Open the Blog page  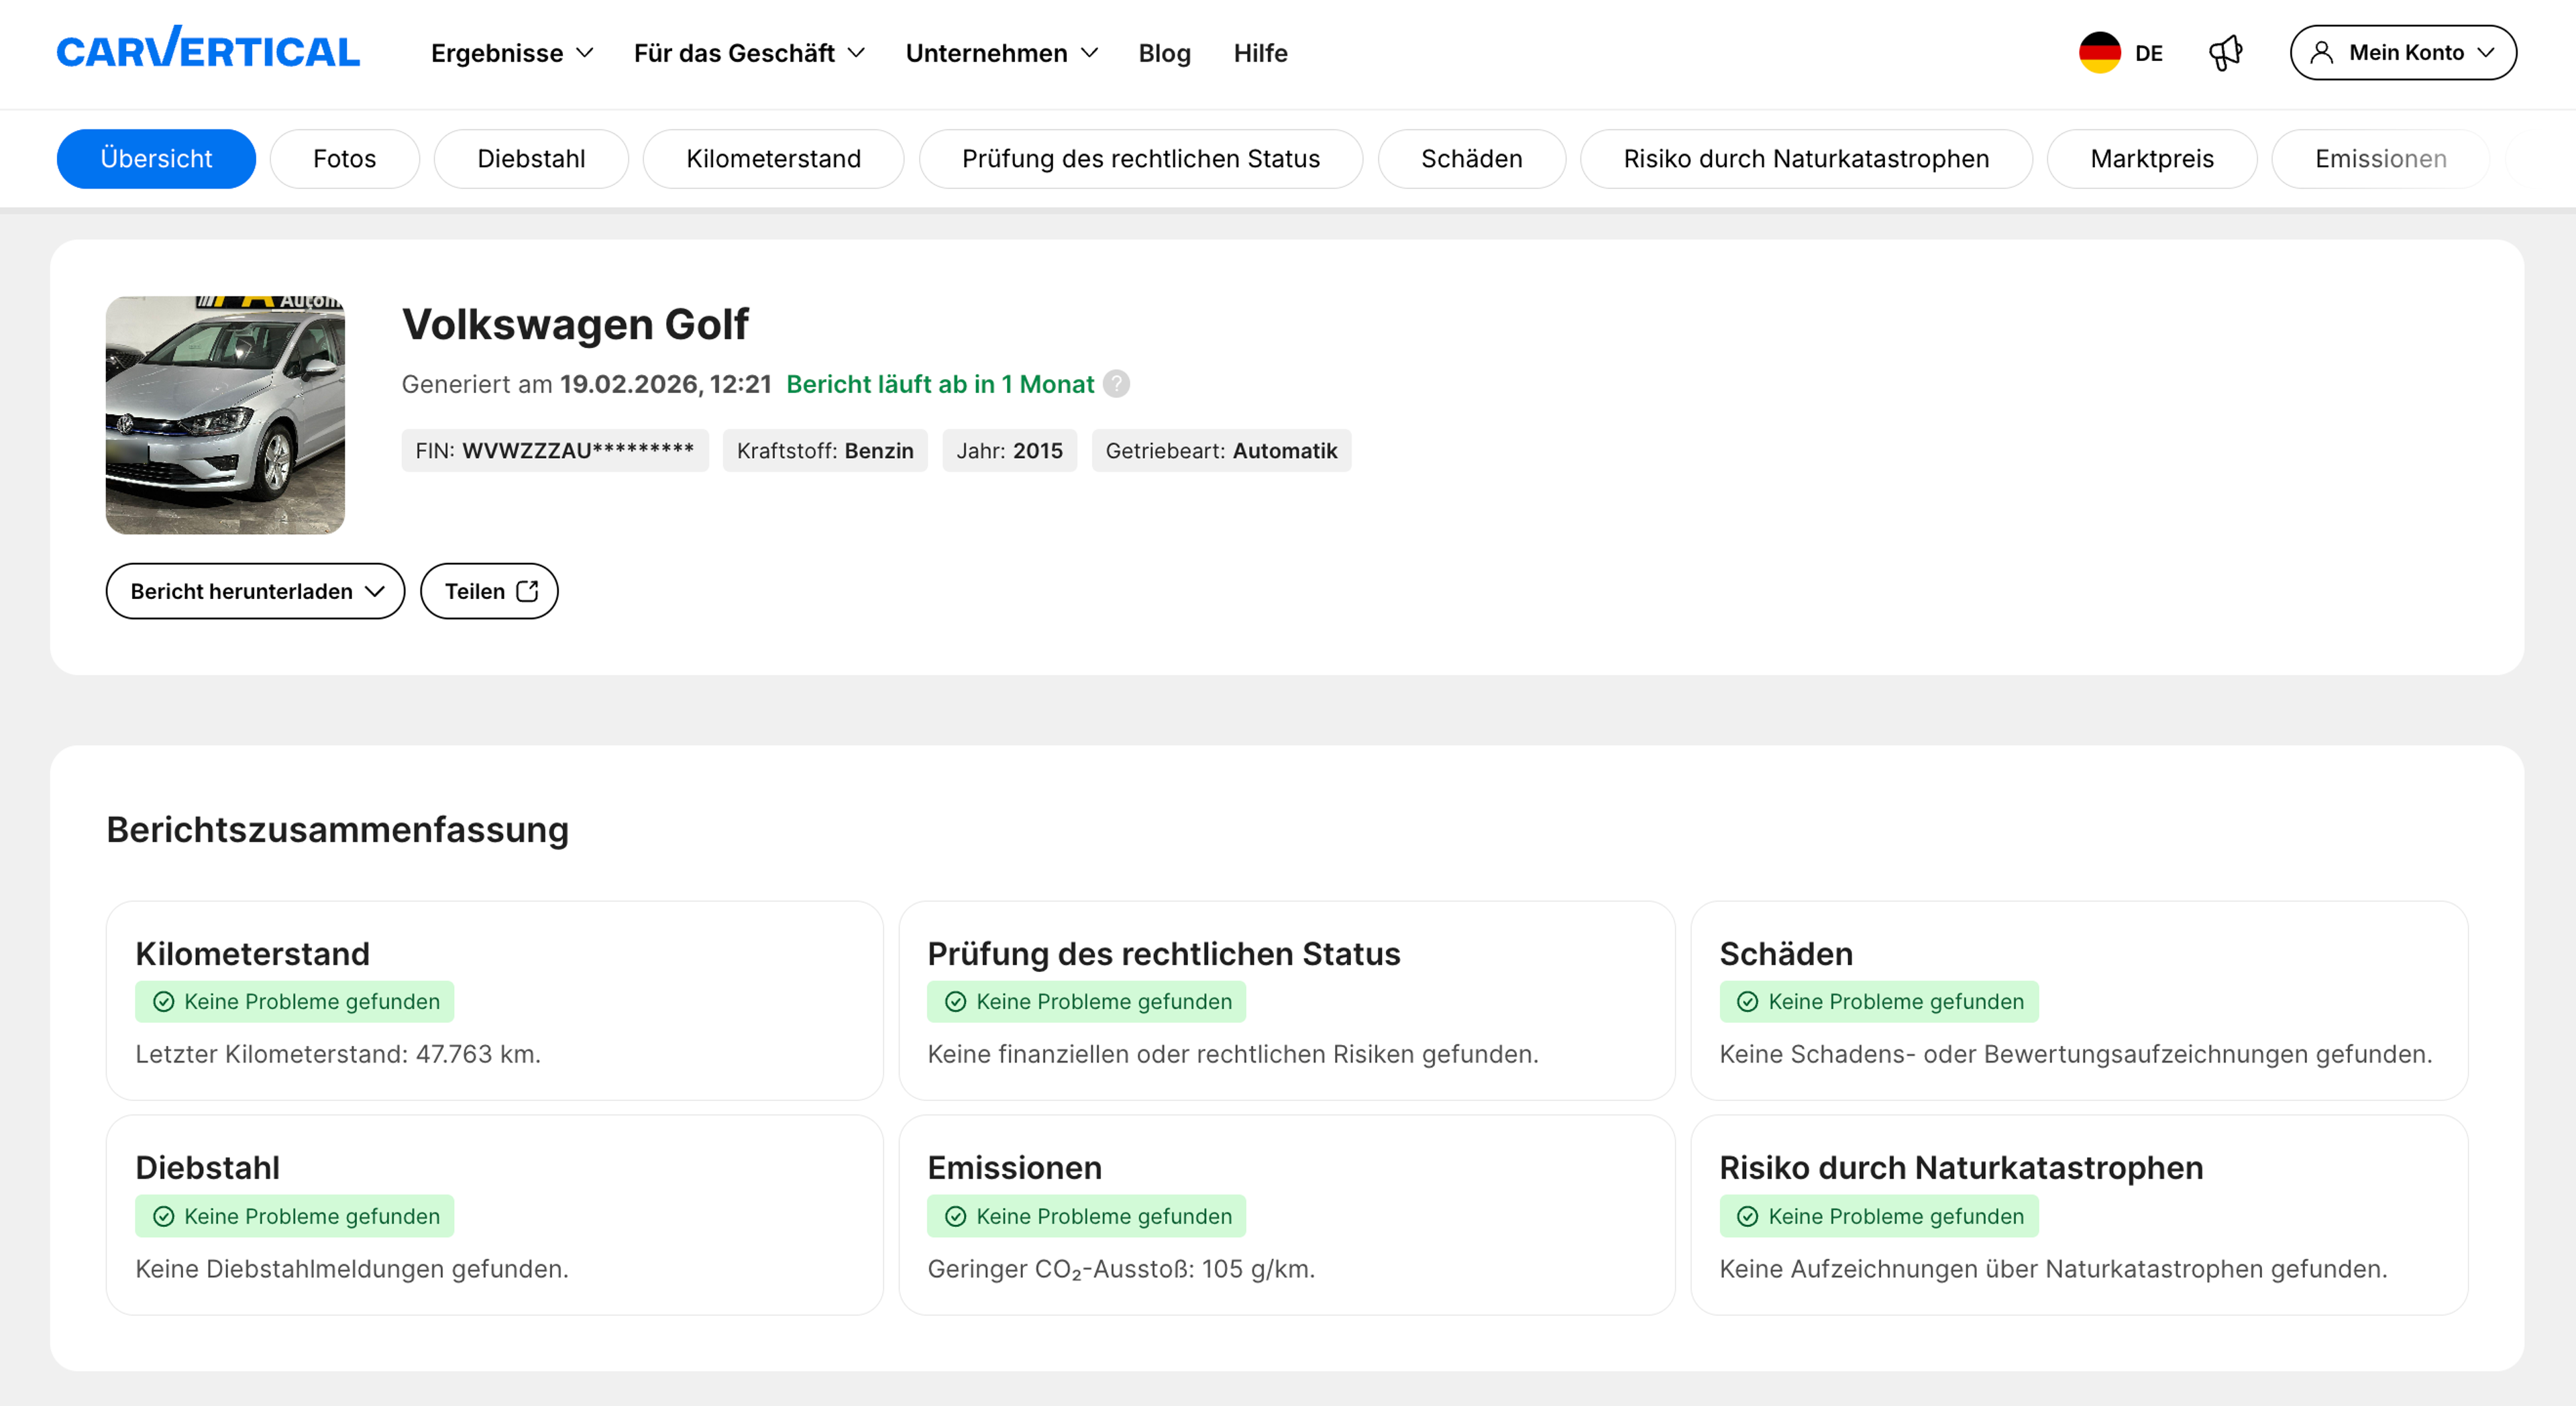pyautogui.click(x=1164, y=53)
